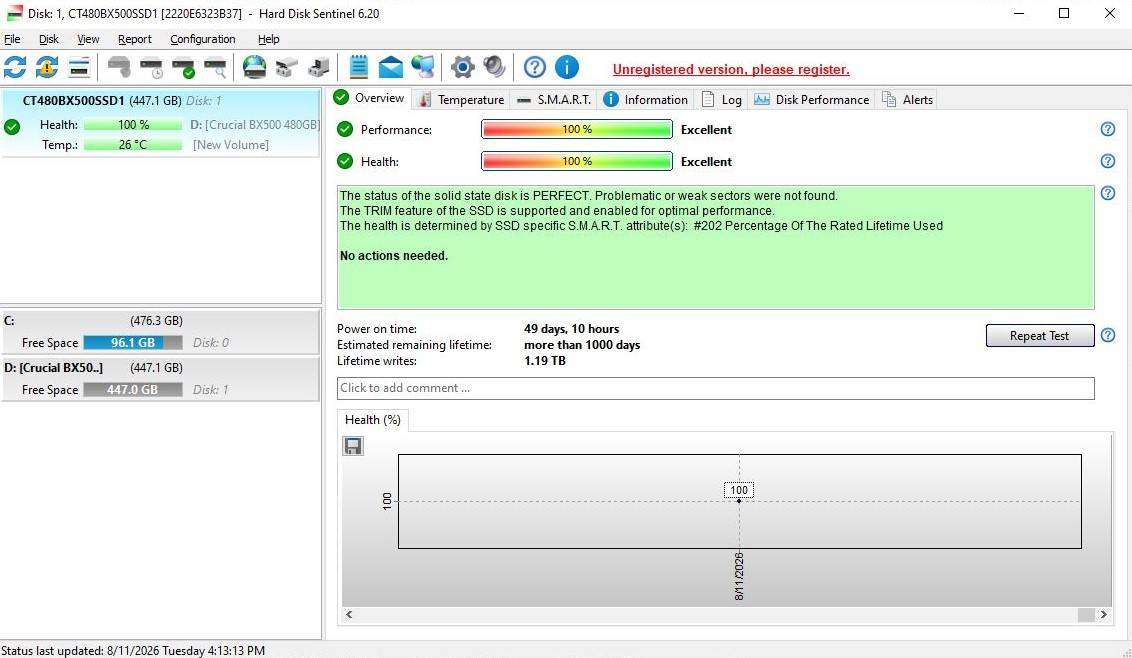Click the D: free space 447.0 GB bar
Image resolution: width=1132 pixels, height=658 pixels.
click(133, 389)
